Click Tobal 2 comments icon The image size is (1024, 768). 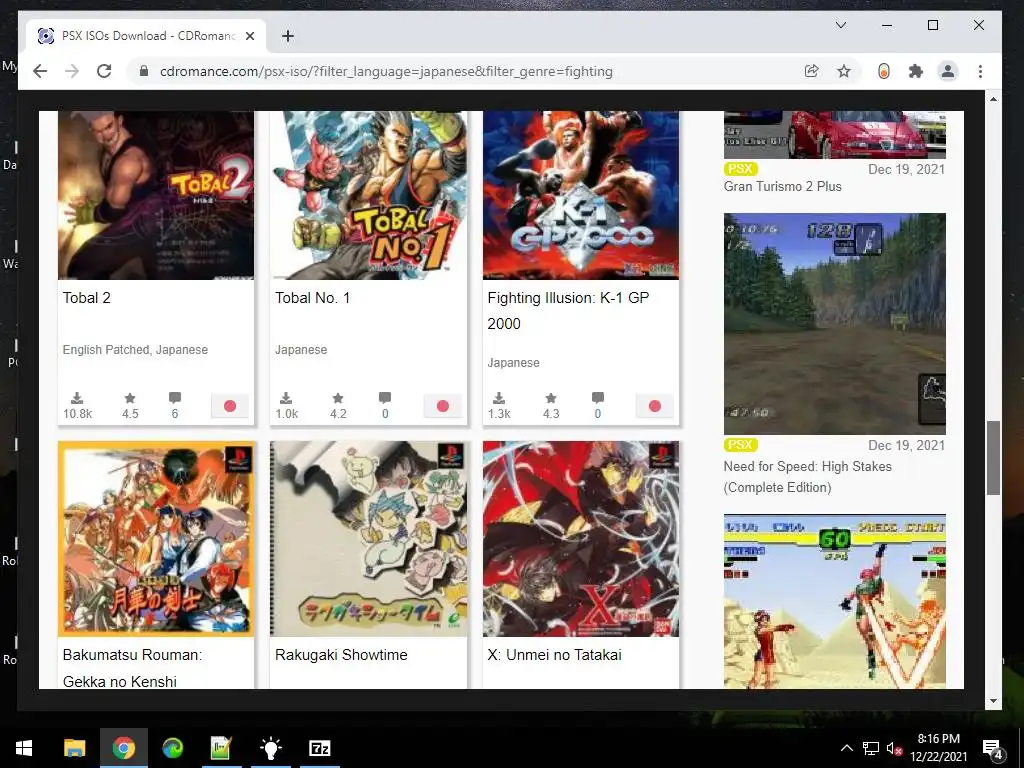point(174,398)
